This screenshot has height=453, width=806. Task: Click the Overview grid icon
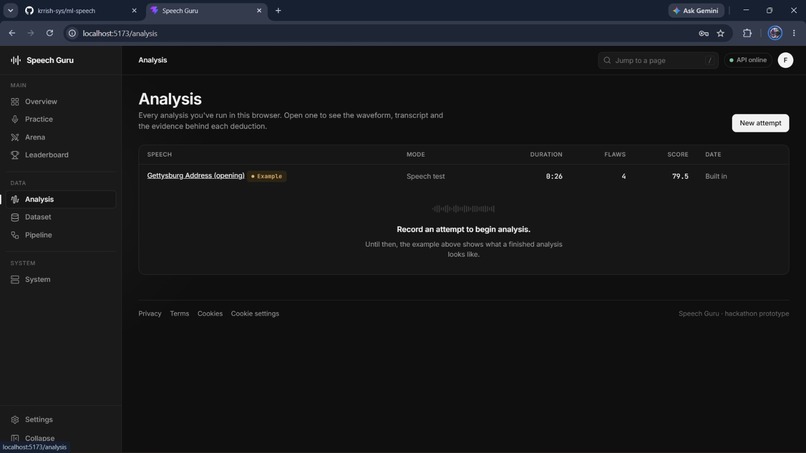point(15,102)
